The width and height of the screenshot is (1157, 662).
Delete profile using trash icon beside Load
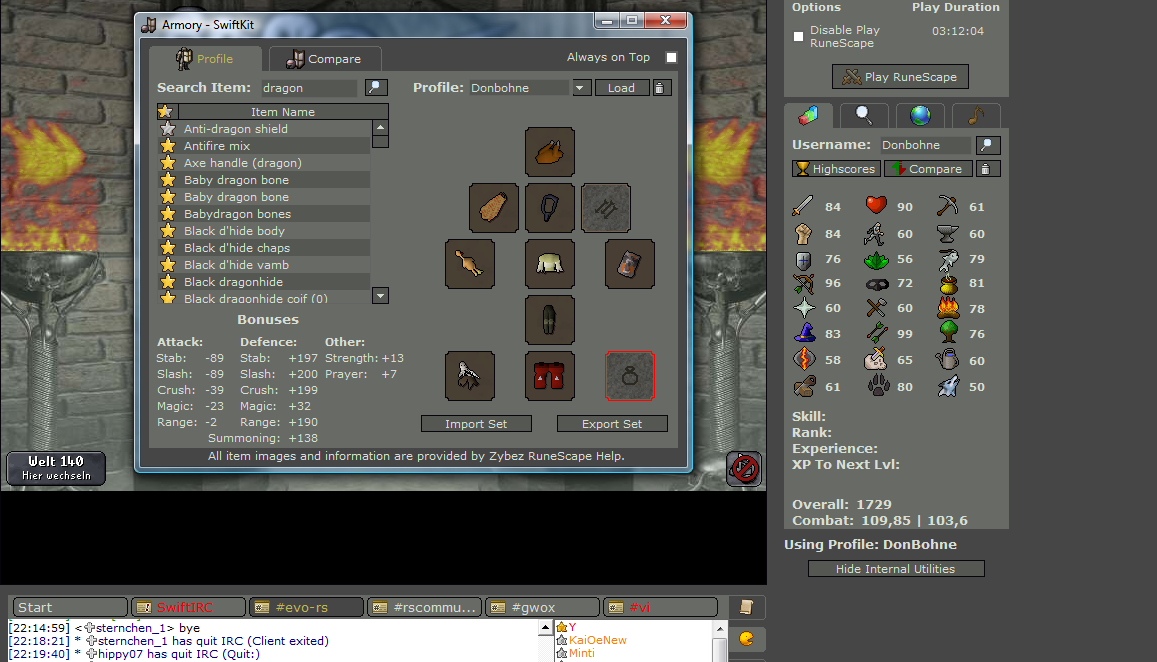pyautogui.click(x=661, y=88)
